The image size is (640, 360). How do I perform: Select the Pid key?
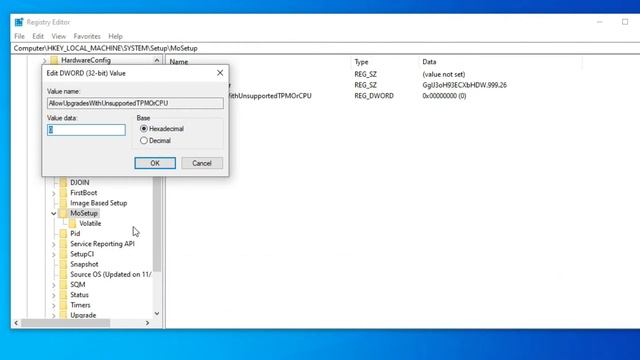point(75,233)
